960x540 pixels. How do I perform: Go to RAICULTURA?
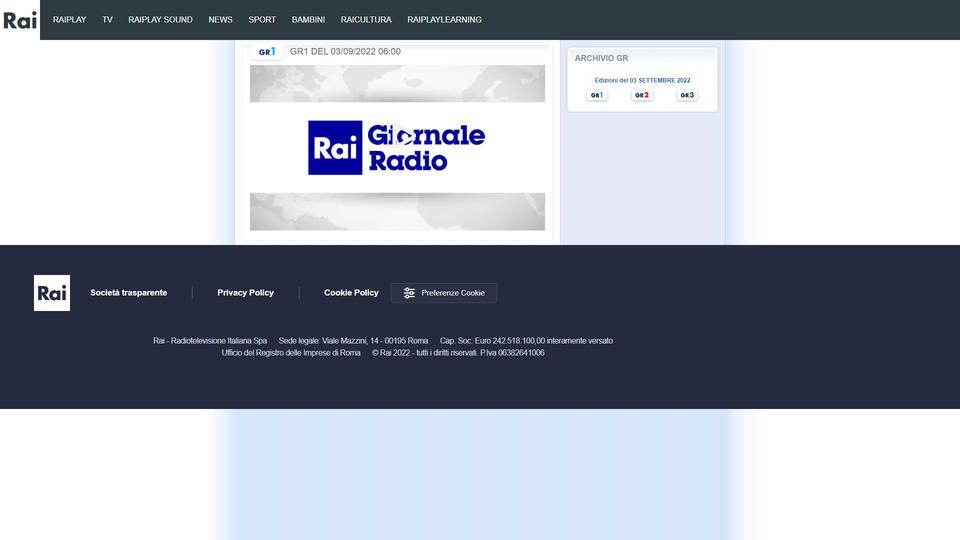tap(366, 20)
